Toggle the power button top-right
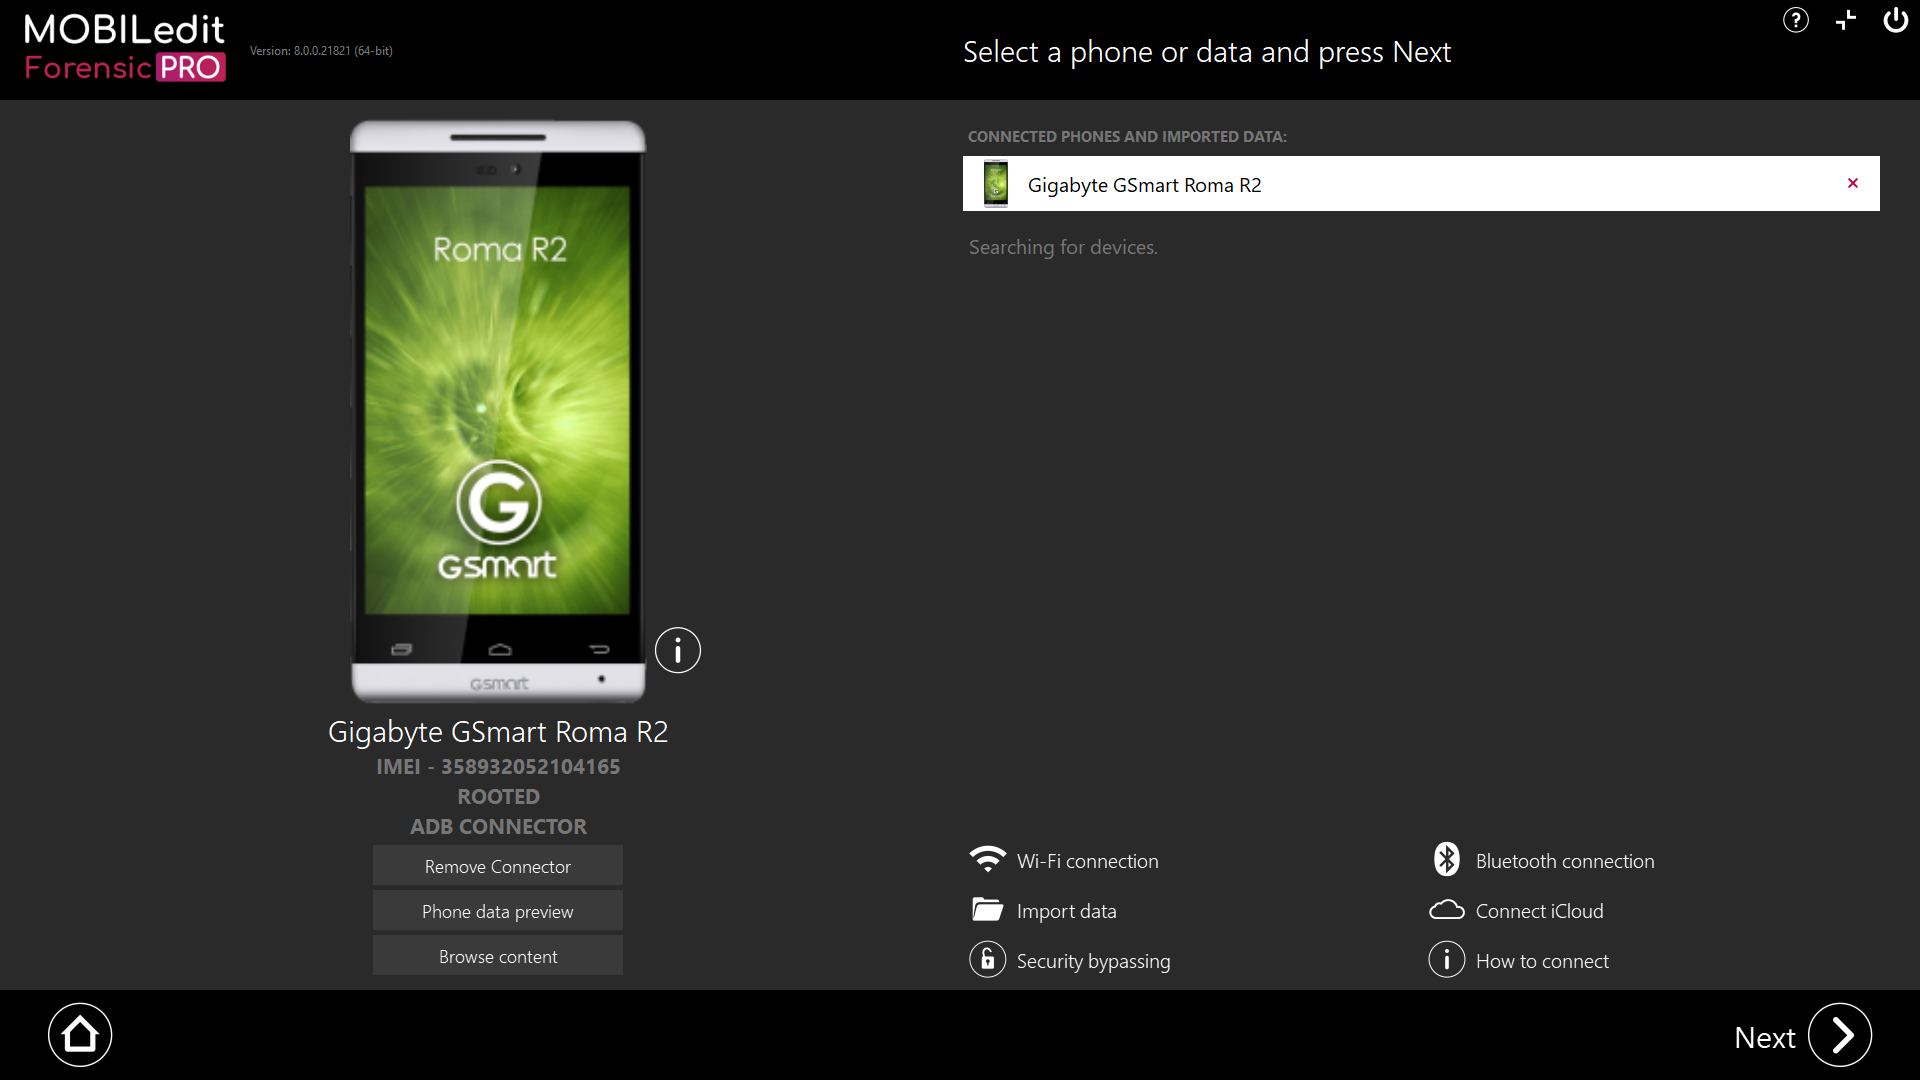Image resolution: width=1920 pixels, height=1080 pixels. coord(1892,21)
